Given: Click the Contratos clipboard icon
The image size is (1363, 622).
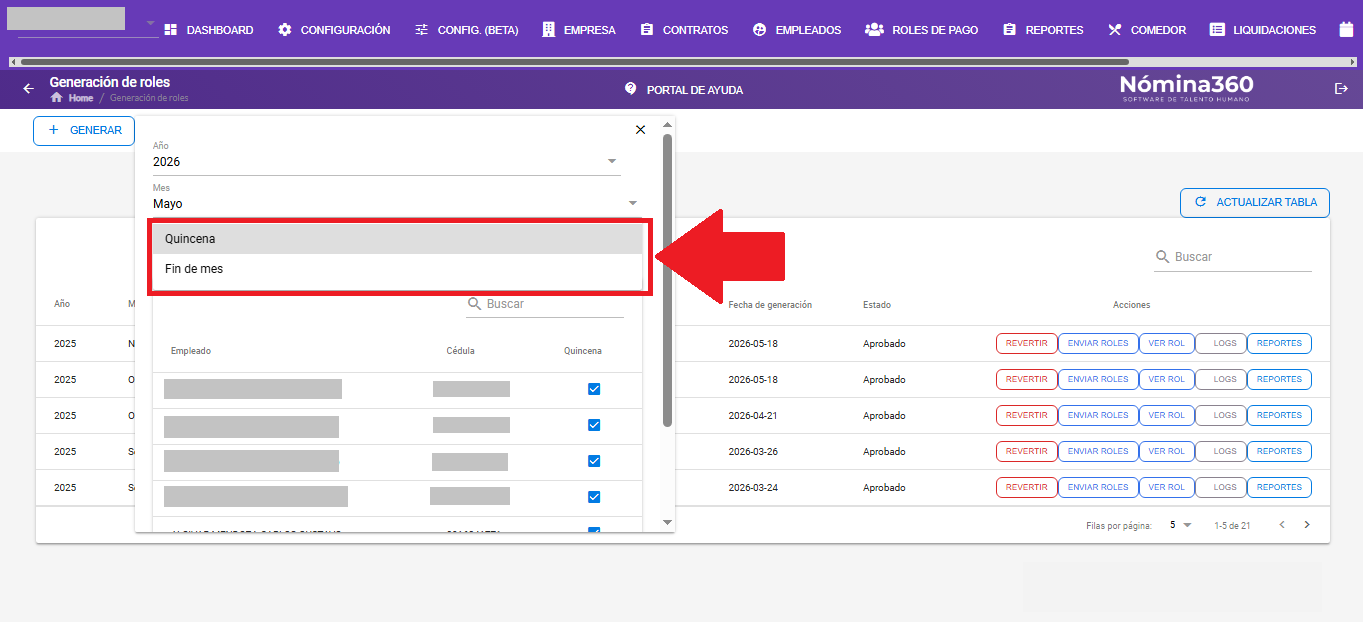Looking at the screenshot, I should point(647,30).
